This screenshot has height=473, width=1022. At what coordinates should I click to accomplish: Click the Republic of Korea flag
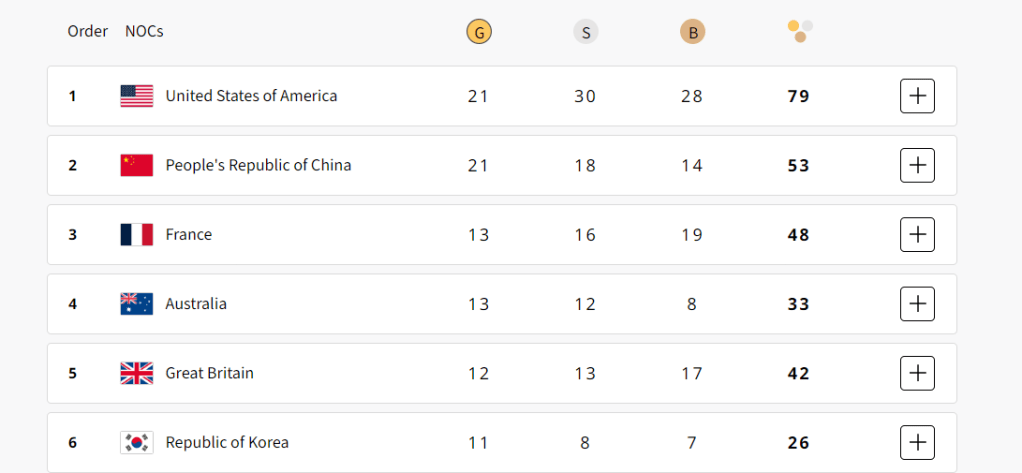[x=136, y=442]
